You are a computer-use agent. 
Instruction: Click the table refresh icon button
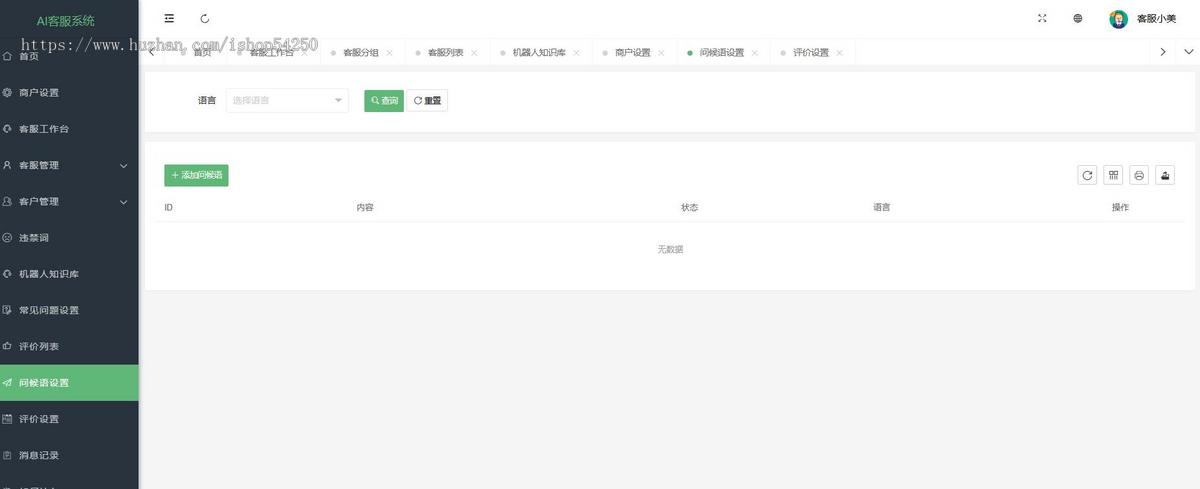click(x=1087, y=175)
